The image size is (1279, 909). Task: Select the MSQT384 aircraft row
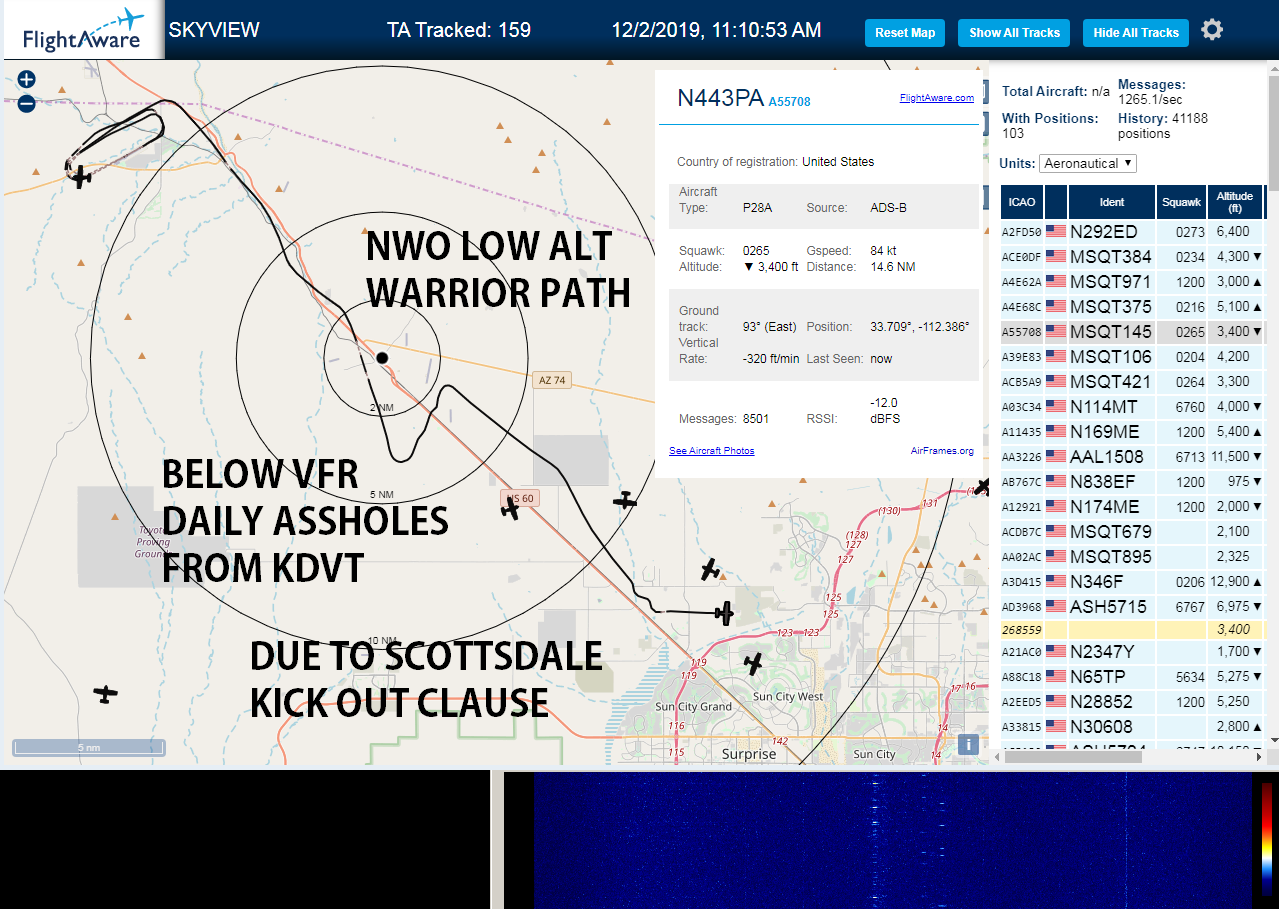click(x=1133, y=256)
